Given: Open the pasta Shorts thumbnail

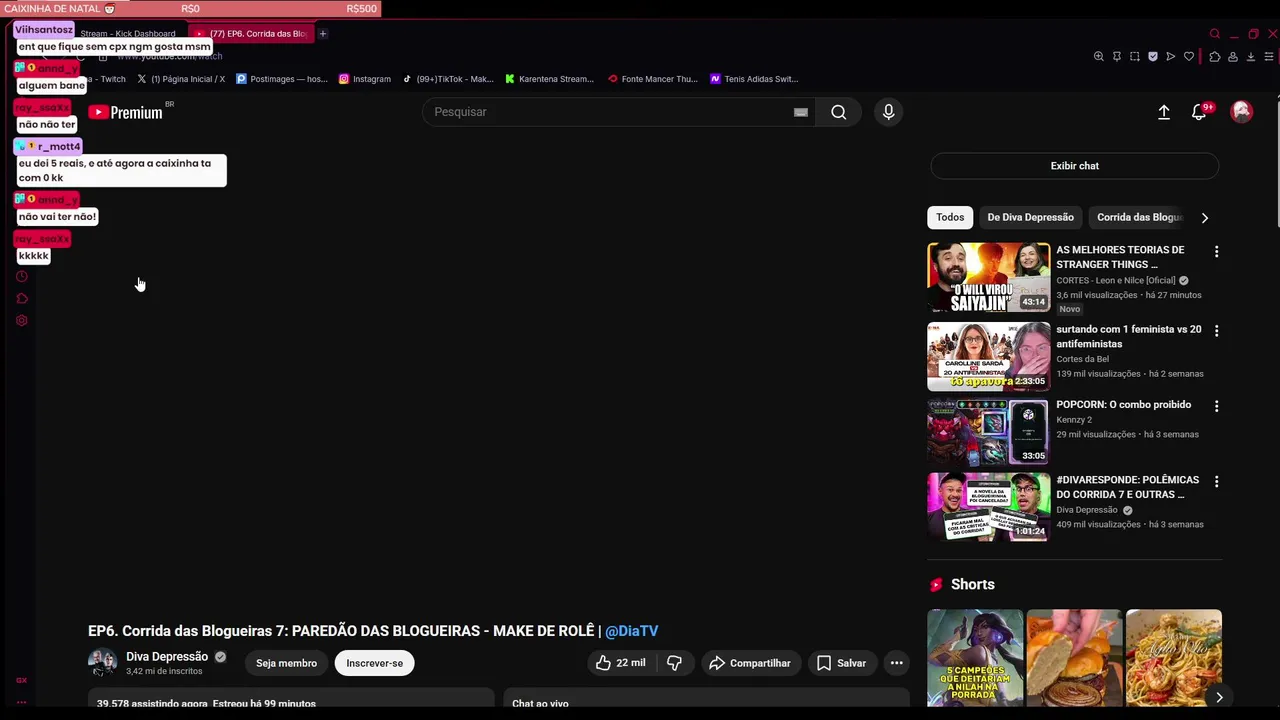Looking at the screenshot, I should [1174, 658].
